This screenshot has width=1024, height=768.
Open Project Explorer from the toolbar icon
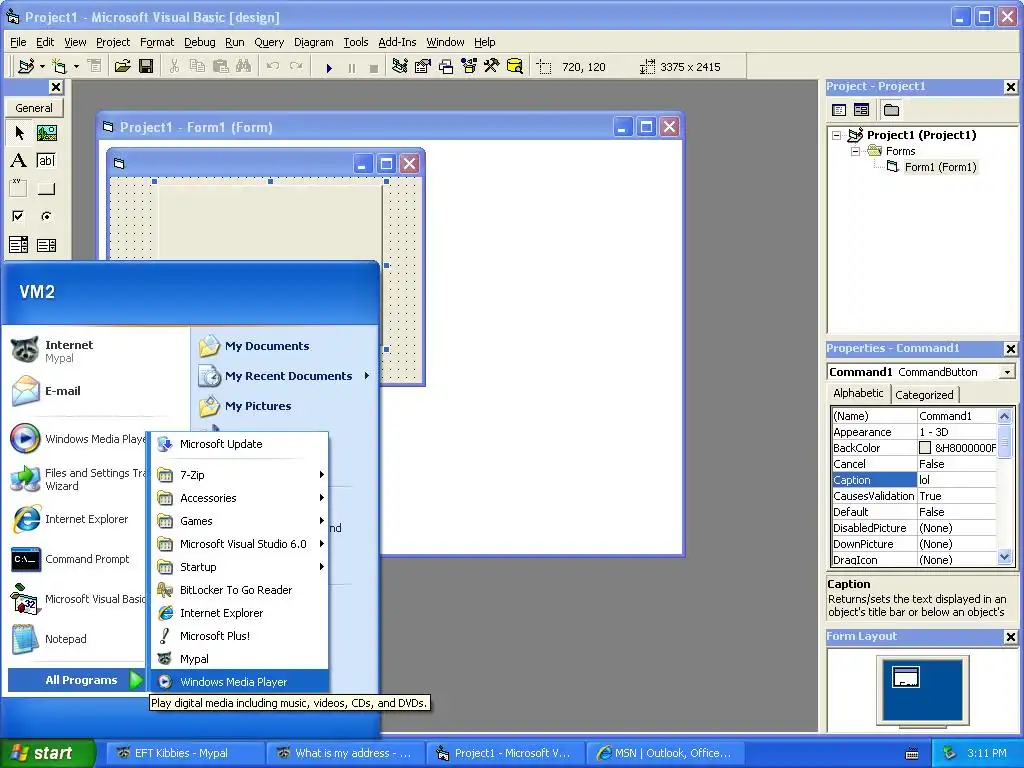click(x=400, y=66)
